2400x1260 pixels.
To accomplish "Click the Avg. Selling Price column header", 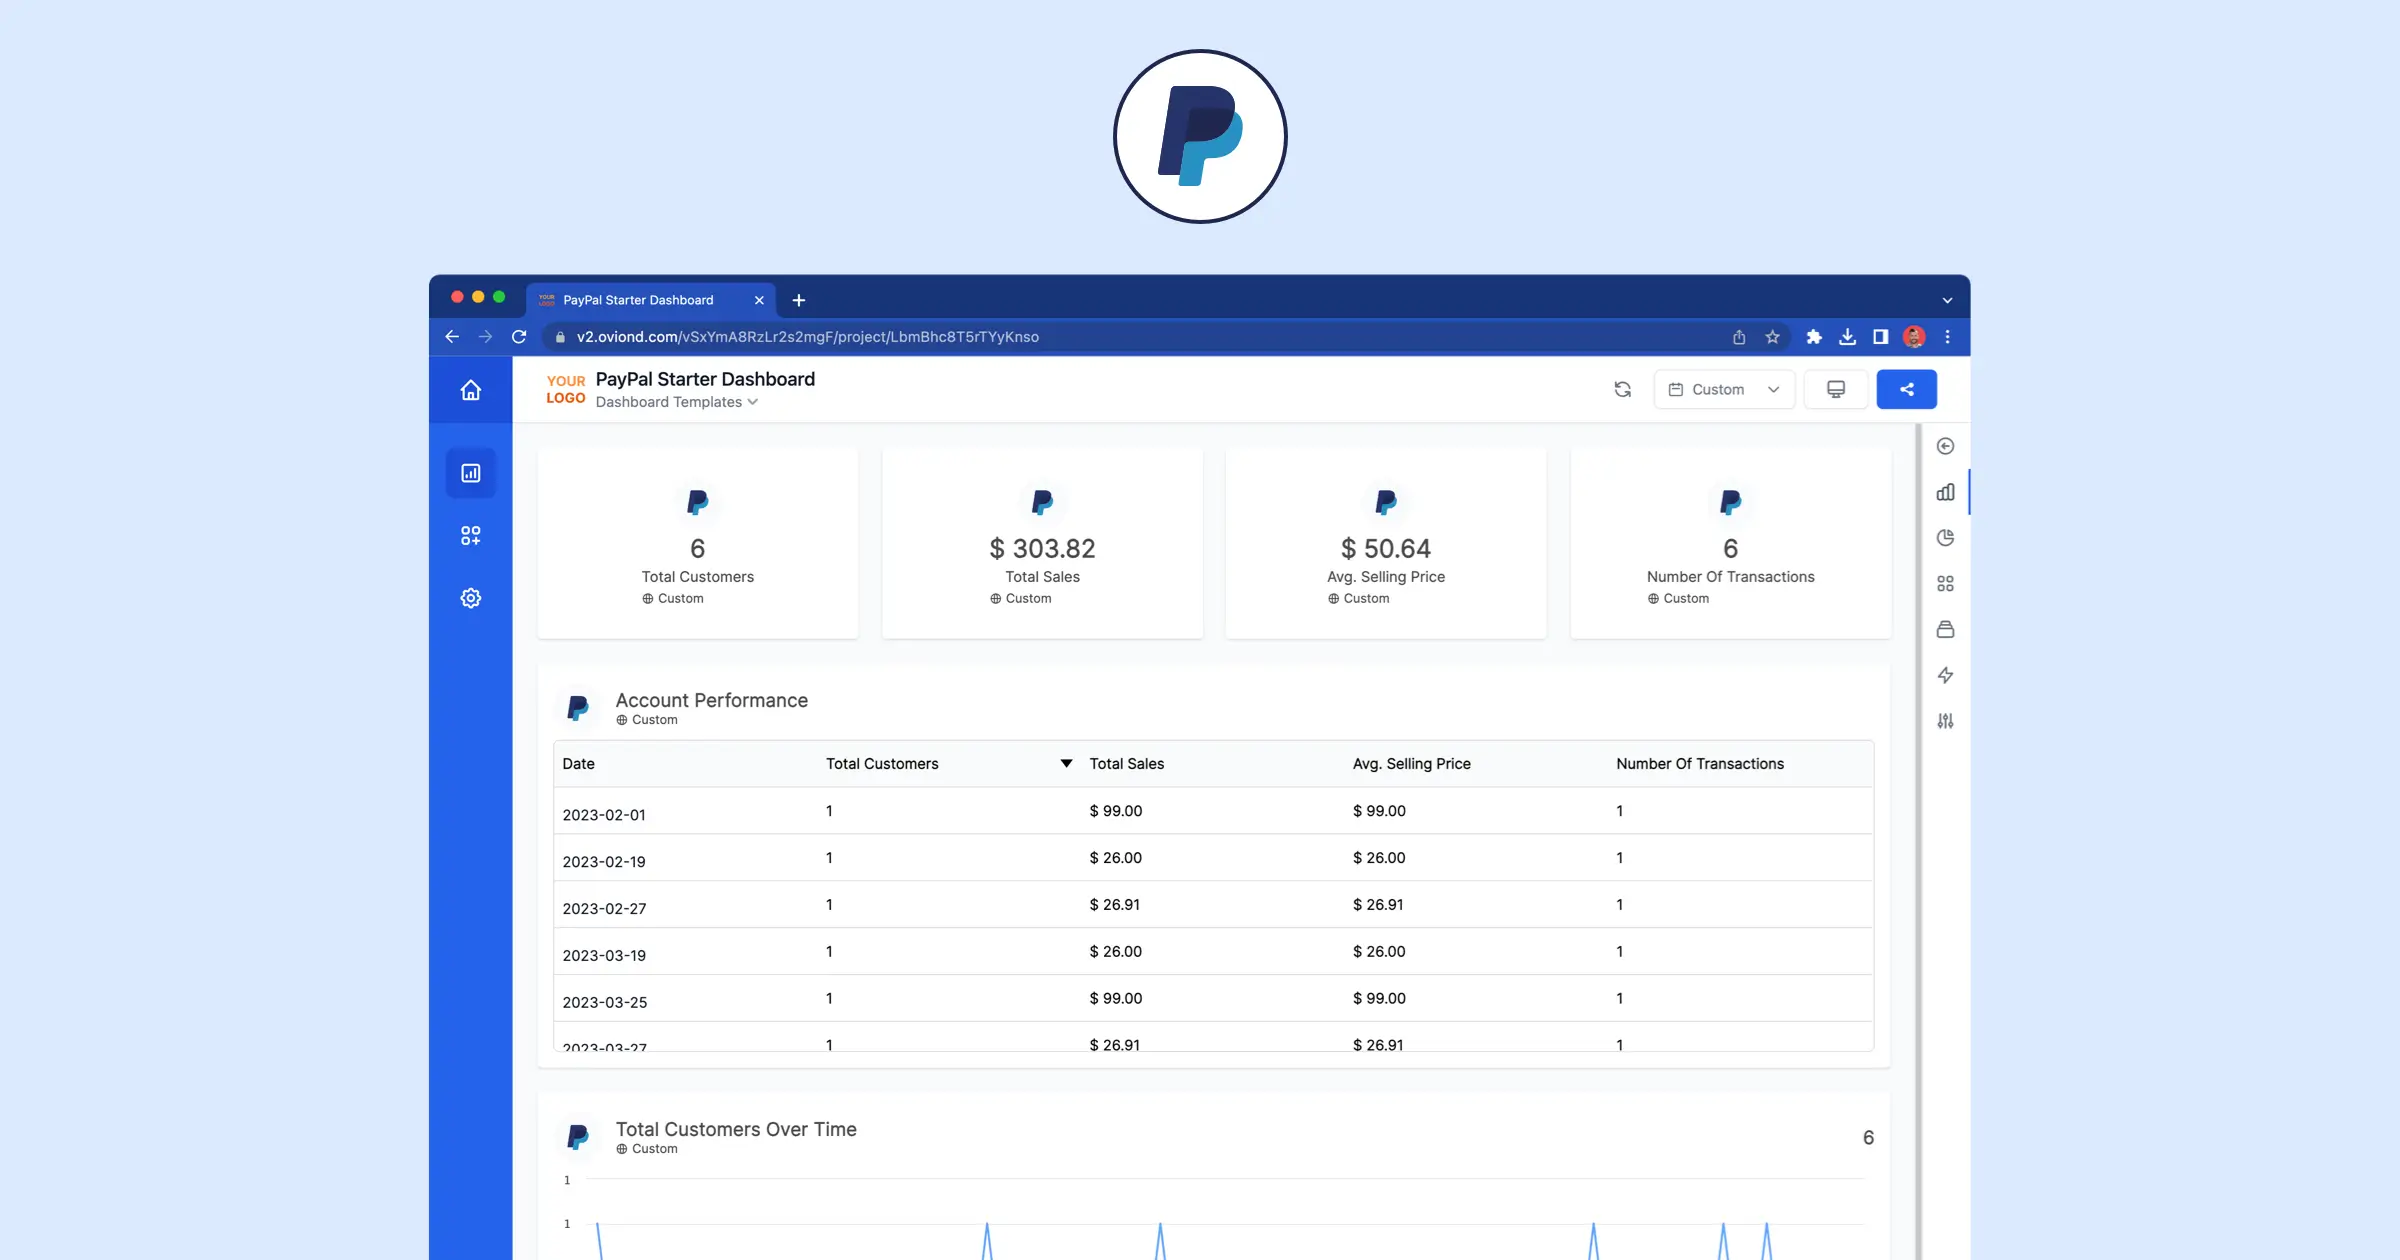I will (x=1411, y=764).
